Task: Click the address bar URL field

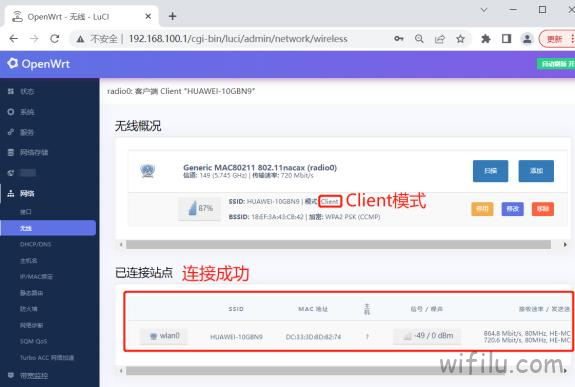Action: point(238,39)
